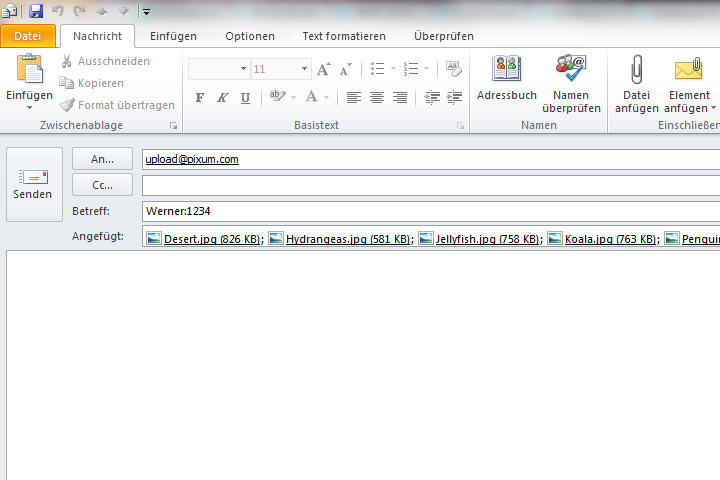
Task: Go to previous item with up arrow
Action: [101, 11]
